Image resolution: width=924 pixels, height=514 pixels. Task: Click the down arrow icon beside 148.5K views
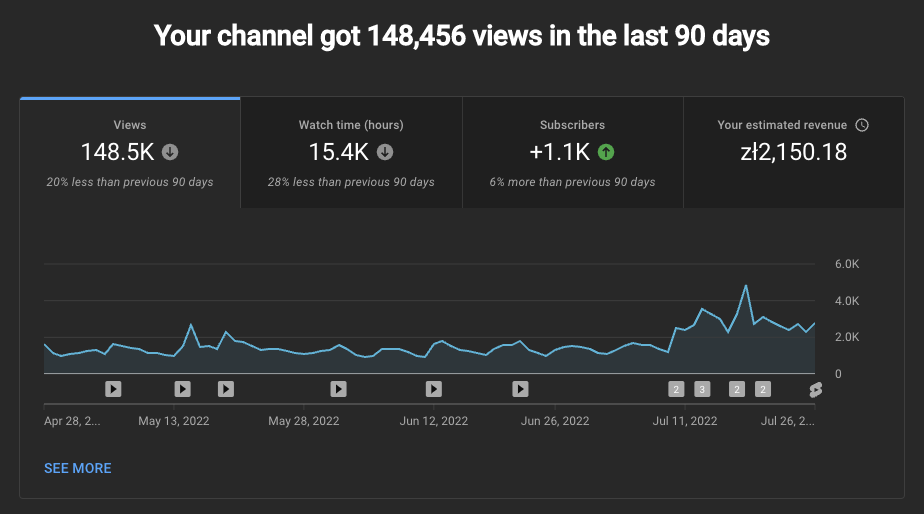click(170, 152)
